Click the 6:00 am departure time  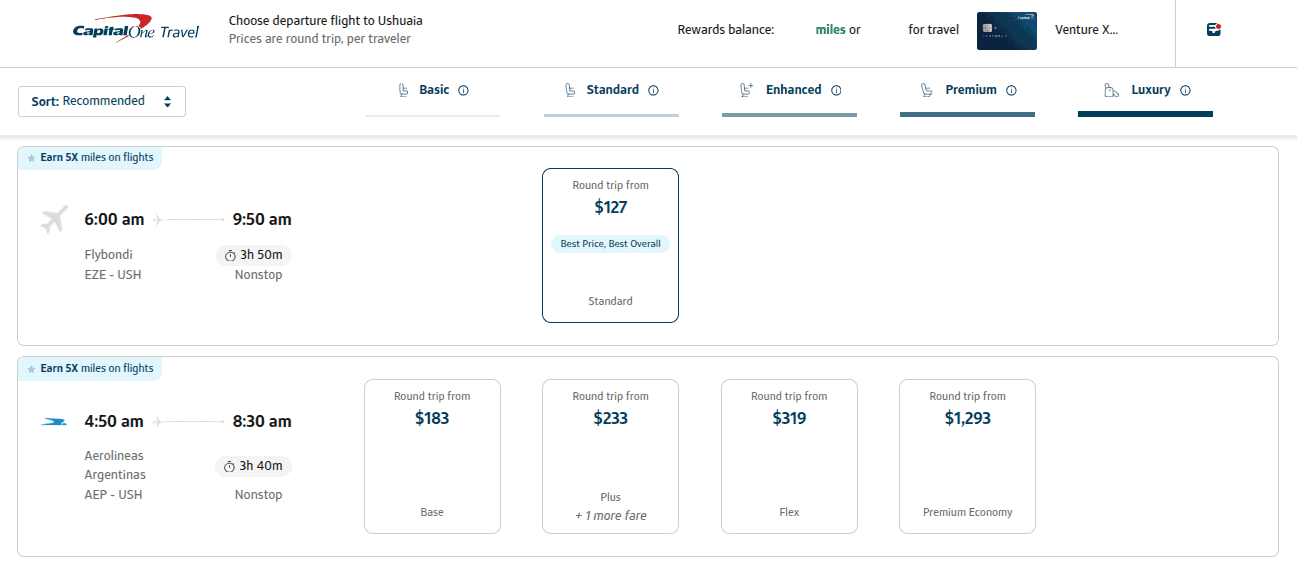pos(114,219)
